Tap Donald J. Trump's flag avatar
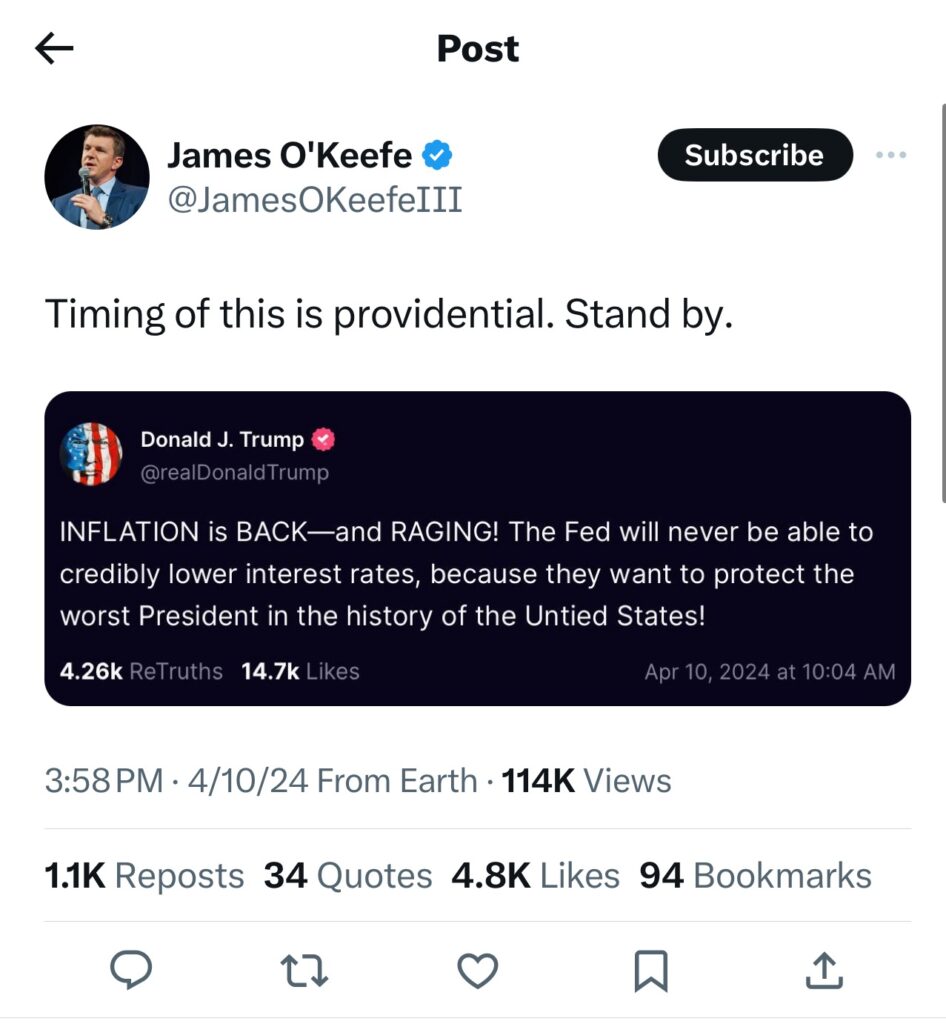The height and width of the screenshot is (1024, 946). click(91, 455)
